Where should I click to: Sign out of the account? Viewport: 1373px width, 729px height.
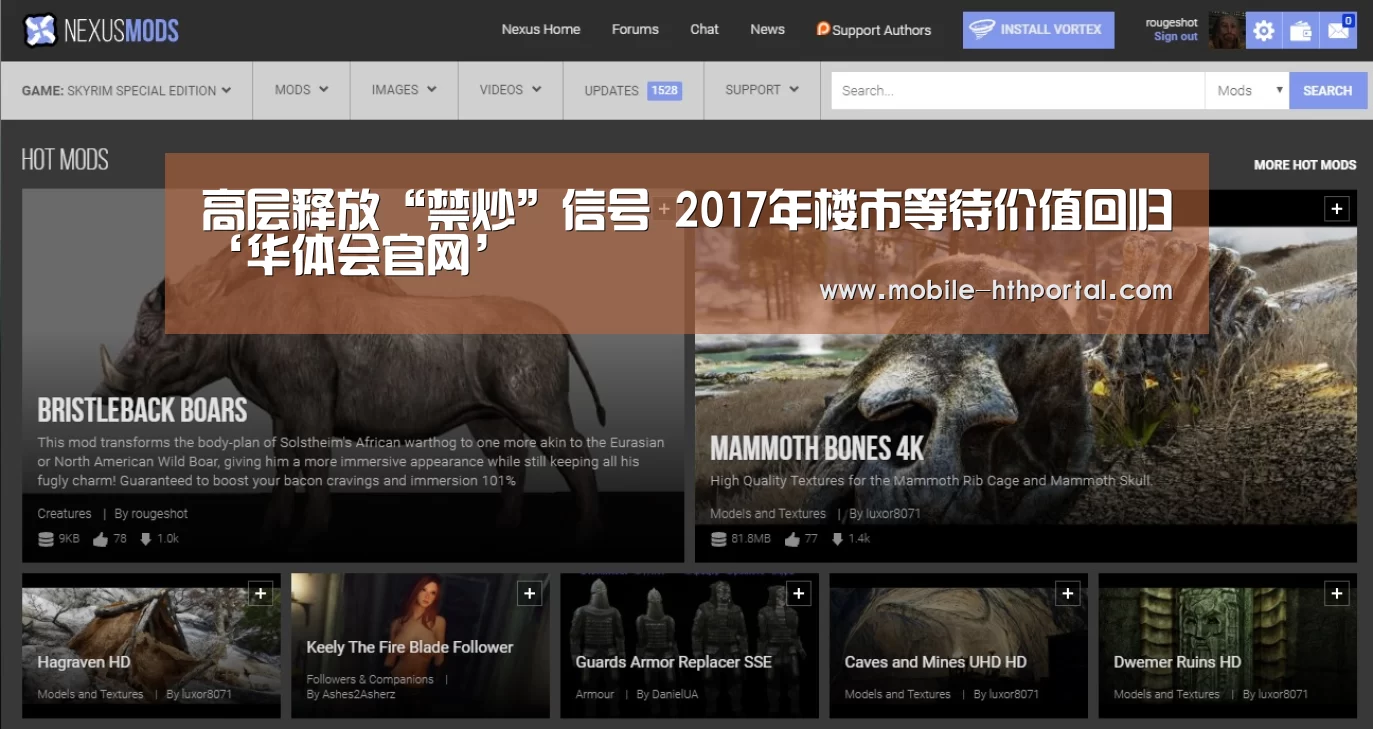[1175, 37]
